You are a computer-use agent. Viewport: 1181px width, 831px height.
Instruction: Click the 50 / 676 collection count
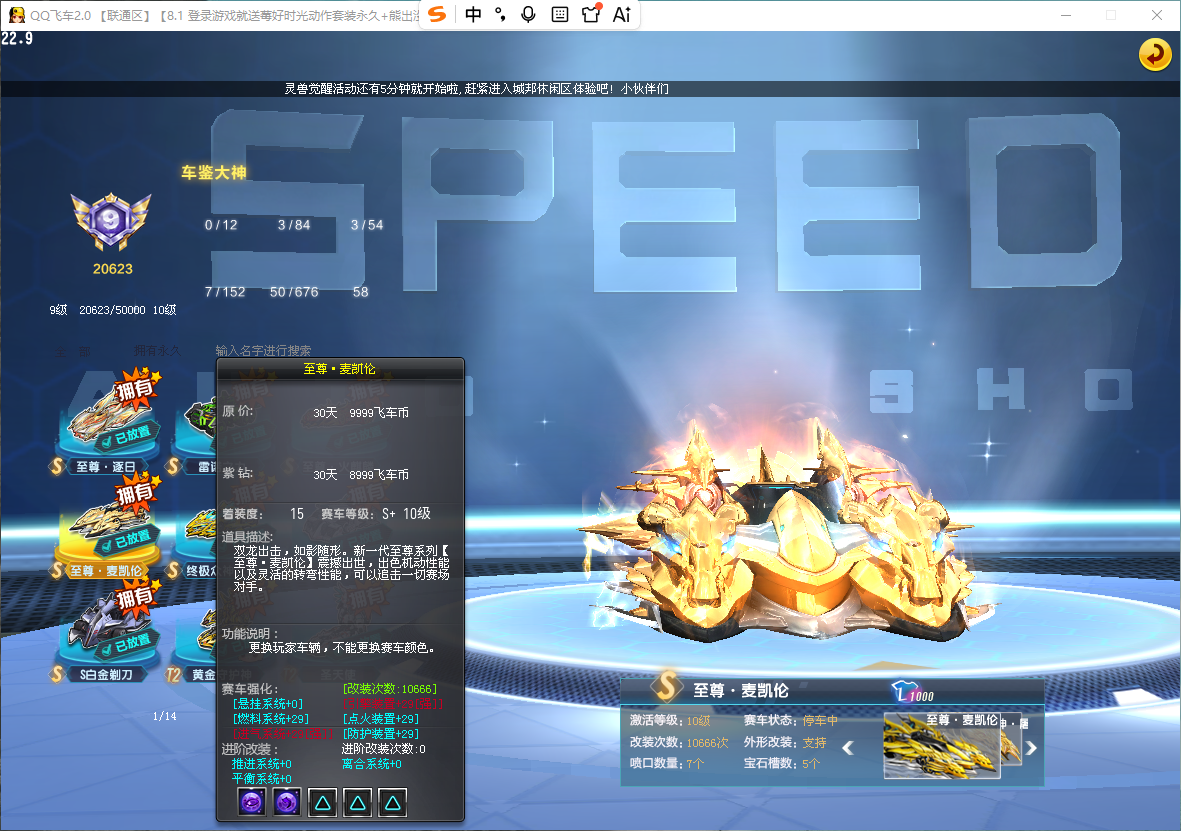click(294, 292)
